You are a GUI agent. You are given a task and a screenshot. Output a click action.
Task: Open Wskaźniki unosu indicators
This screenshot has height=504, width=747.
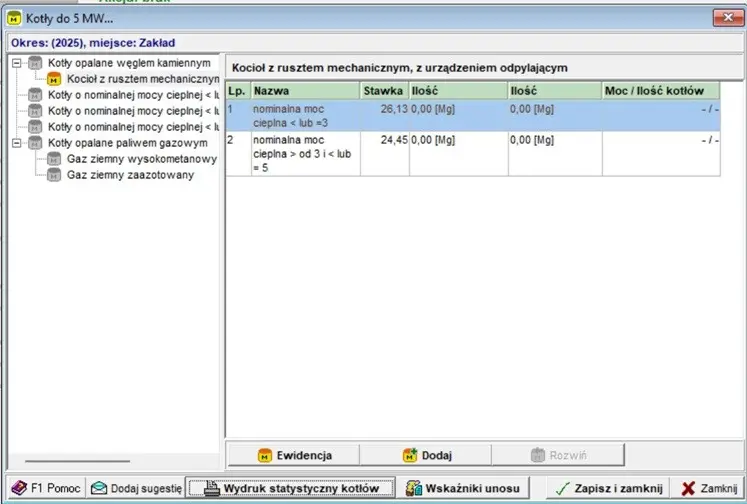464,489
